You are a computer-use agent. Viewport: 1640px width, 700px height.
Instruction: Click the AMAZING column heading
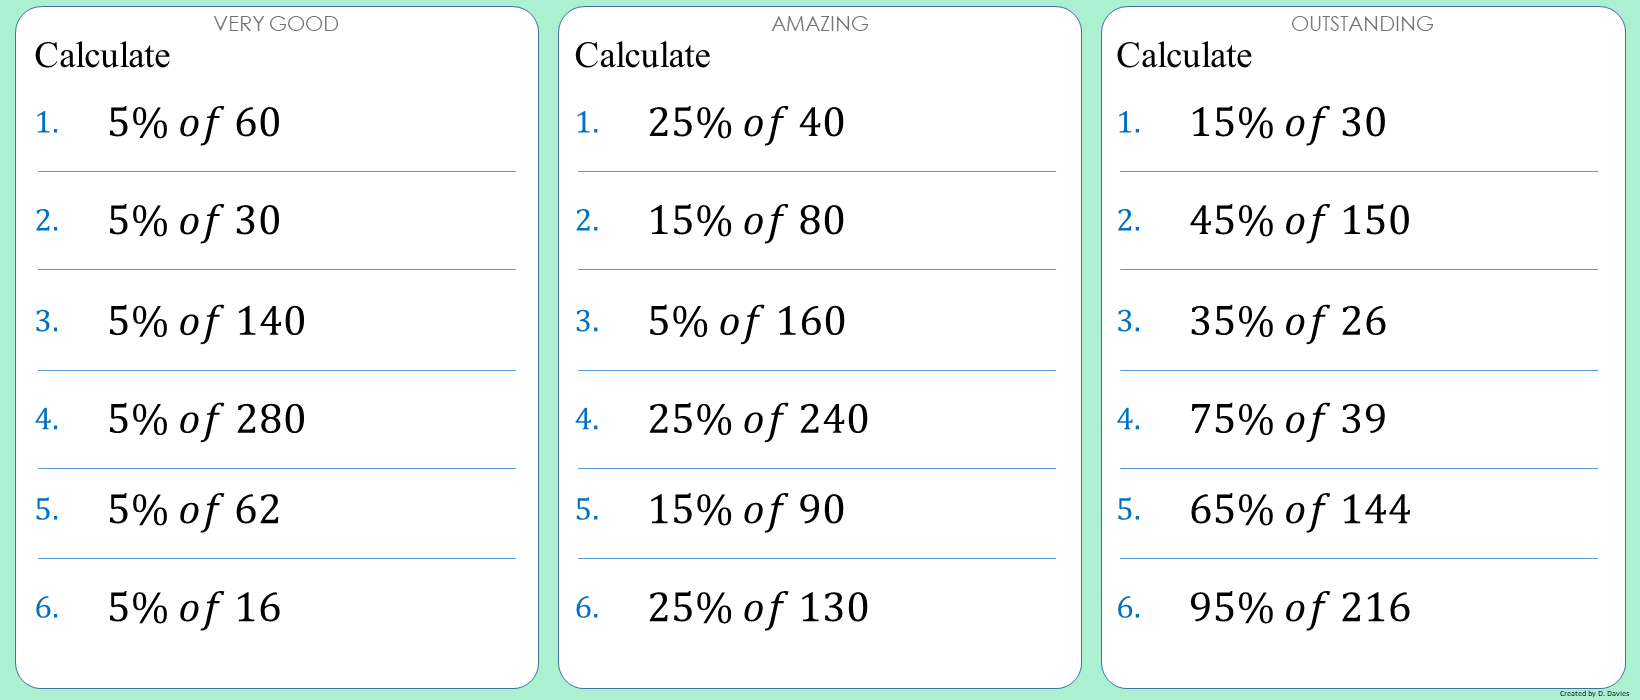pos(820,24)
